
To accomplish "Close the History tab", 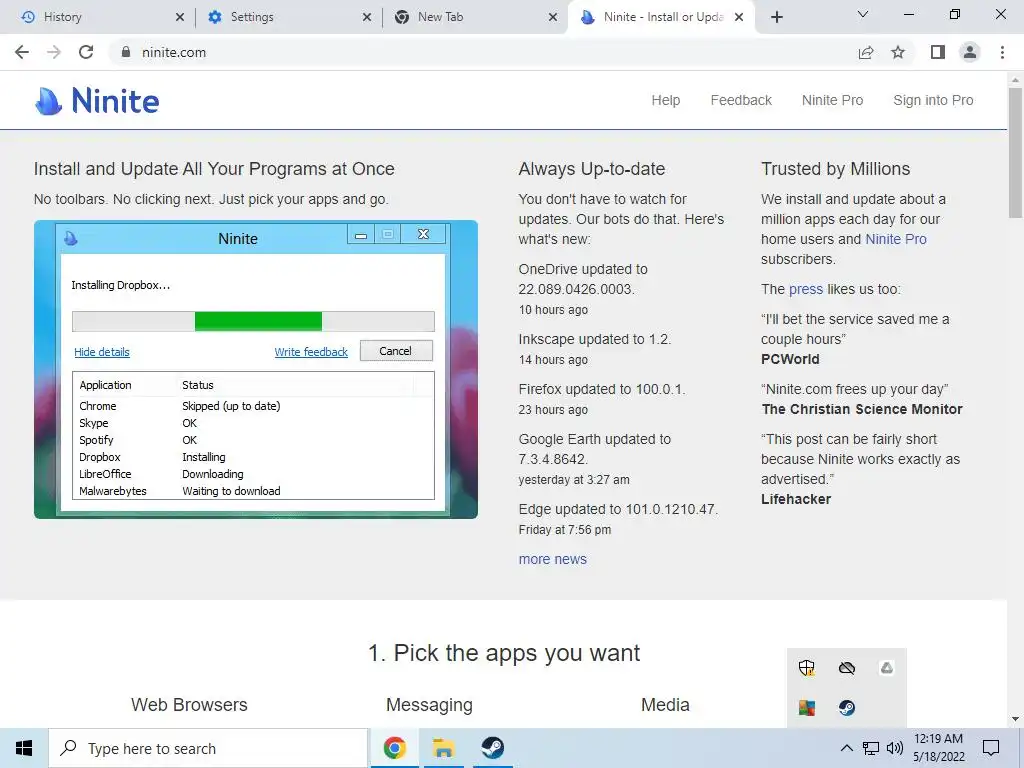I will (180, 17).
